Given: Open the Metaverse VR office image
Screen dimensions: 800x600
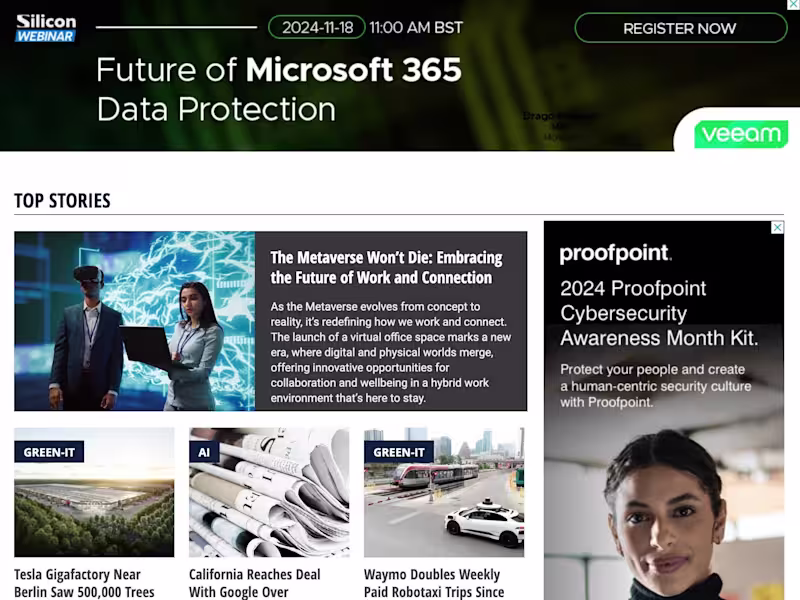Looking at the screenshot, I should pos(134,321).
